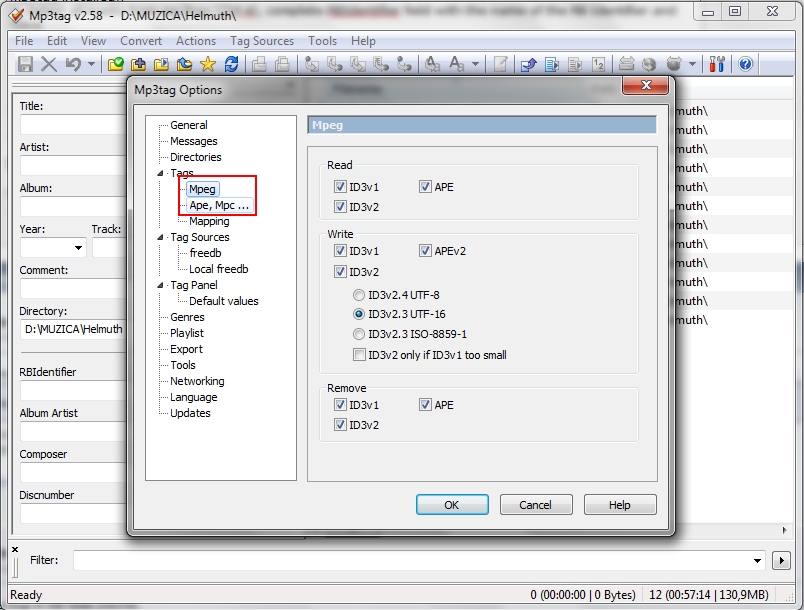Screen dimensions: 804x610
Task: Uncheck ID3v1 in the Read group
Action: [x=340, y=187]
